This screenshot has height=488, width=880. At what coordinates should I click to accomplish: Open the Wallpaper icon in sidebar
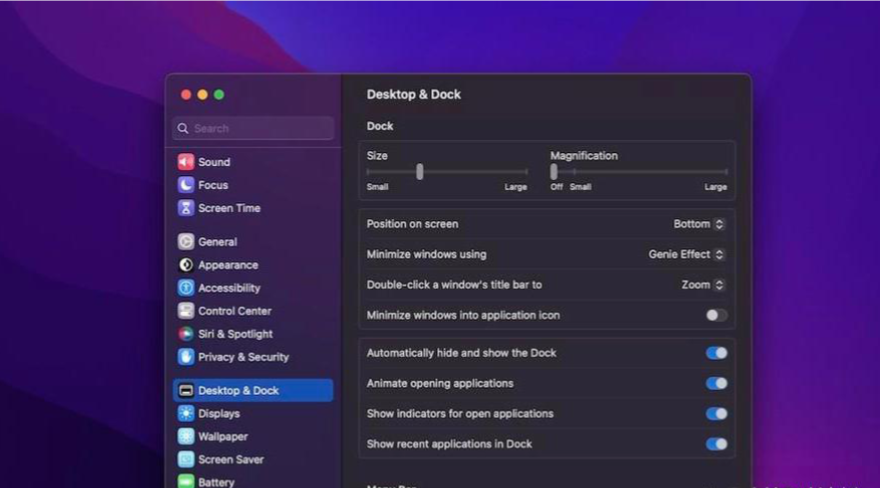click(186, 436)
